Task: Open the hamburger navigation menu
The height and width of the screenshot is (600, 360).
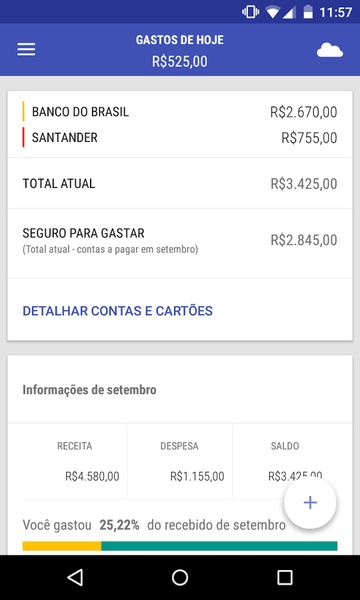Action: pyautogui.click(x=26, y=50)
